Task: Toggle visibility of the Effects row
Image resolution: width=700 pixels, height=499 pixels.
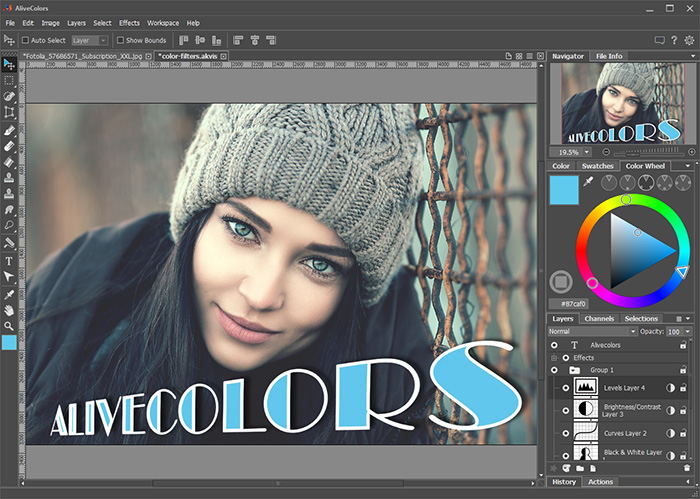Action: [x=566, y=358]
